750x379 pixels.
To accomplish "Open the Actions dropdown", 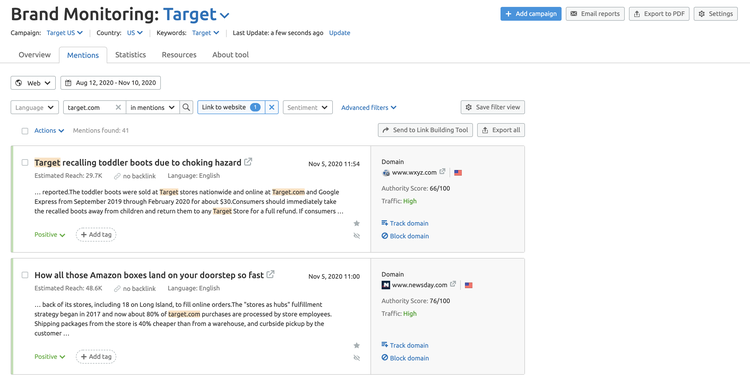I will (49, 131).
